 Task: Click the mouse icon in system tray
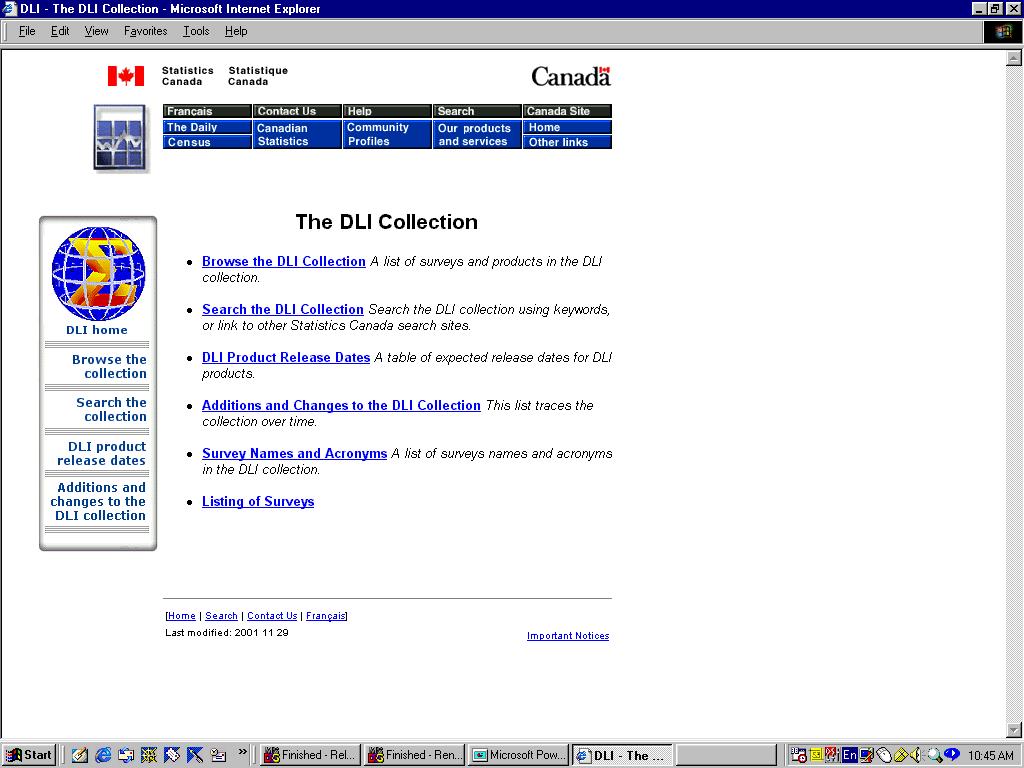click(x=883, y=755)
